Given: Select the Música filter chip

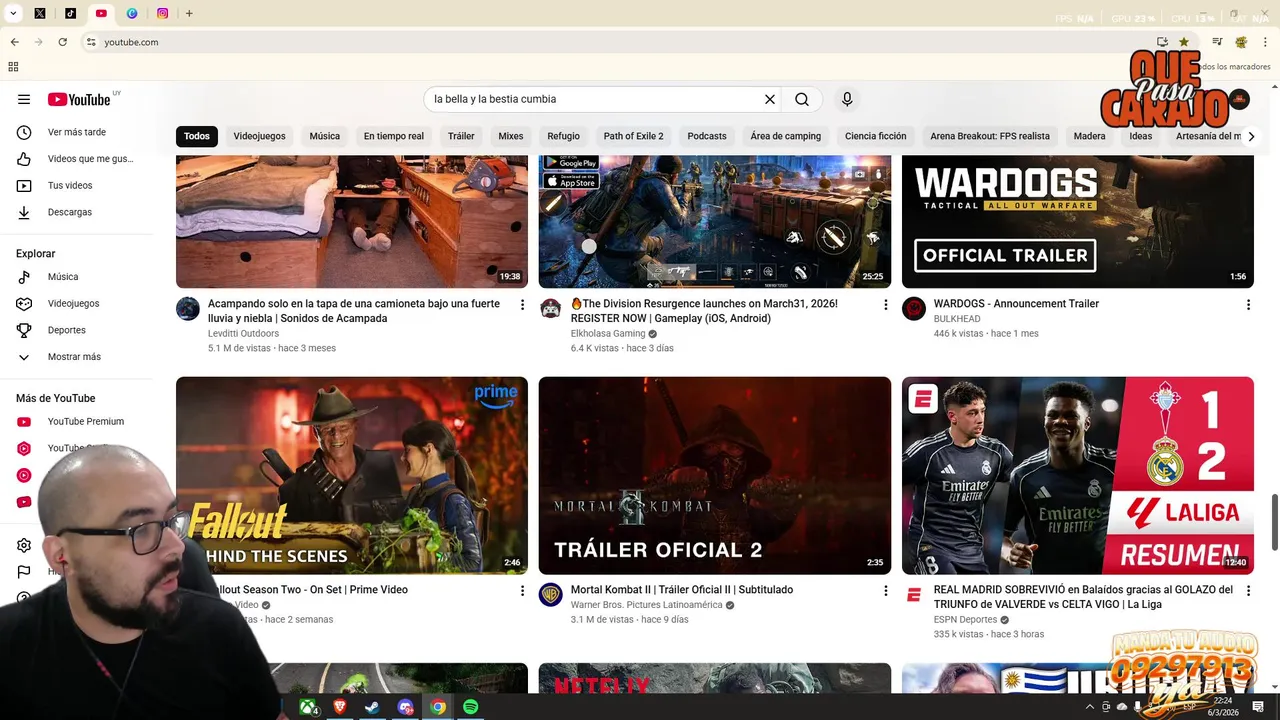Looking at the screenshot, I should tap(324, 136).
